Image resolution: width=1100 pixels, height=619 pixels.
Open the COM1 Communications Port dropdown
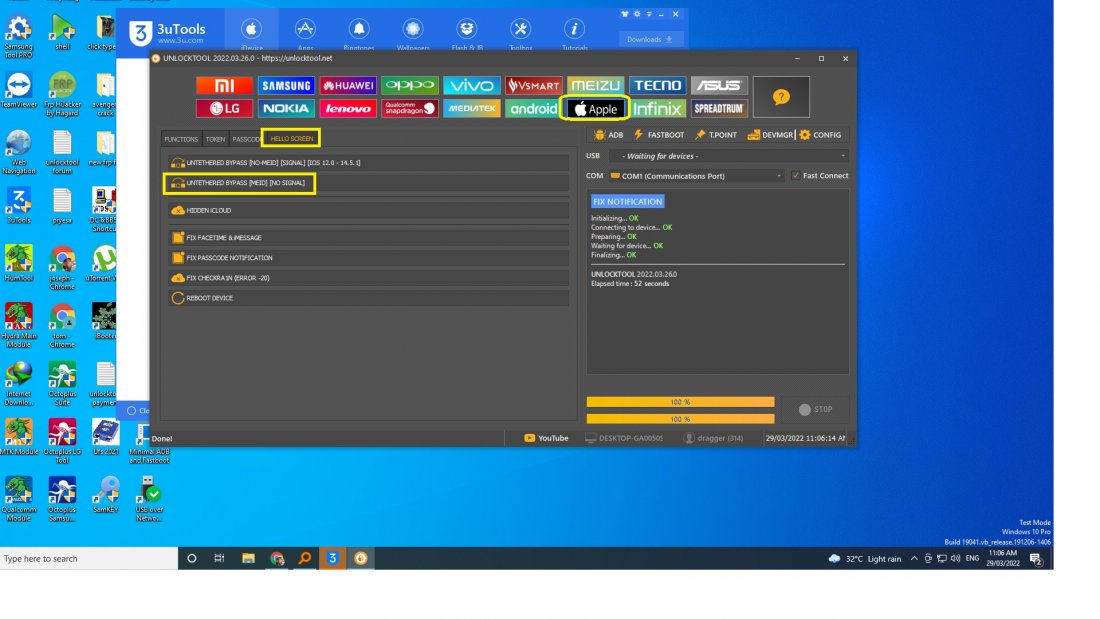tap(696, 175)
